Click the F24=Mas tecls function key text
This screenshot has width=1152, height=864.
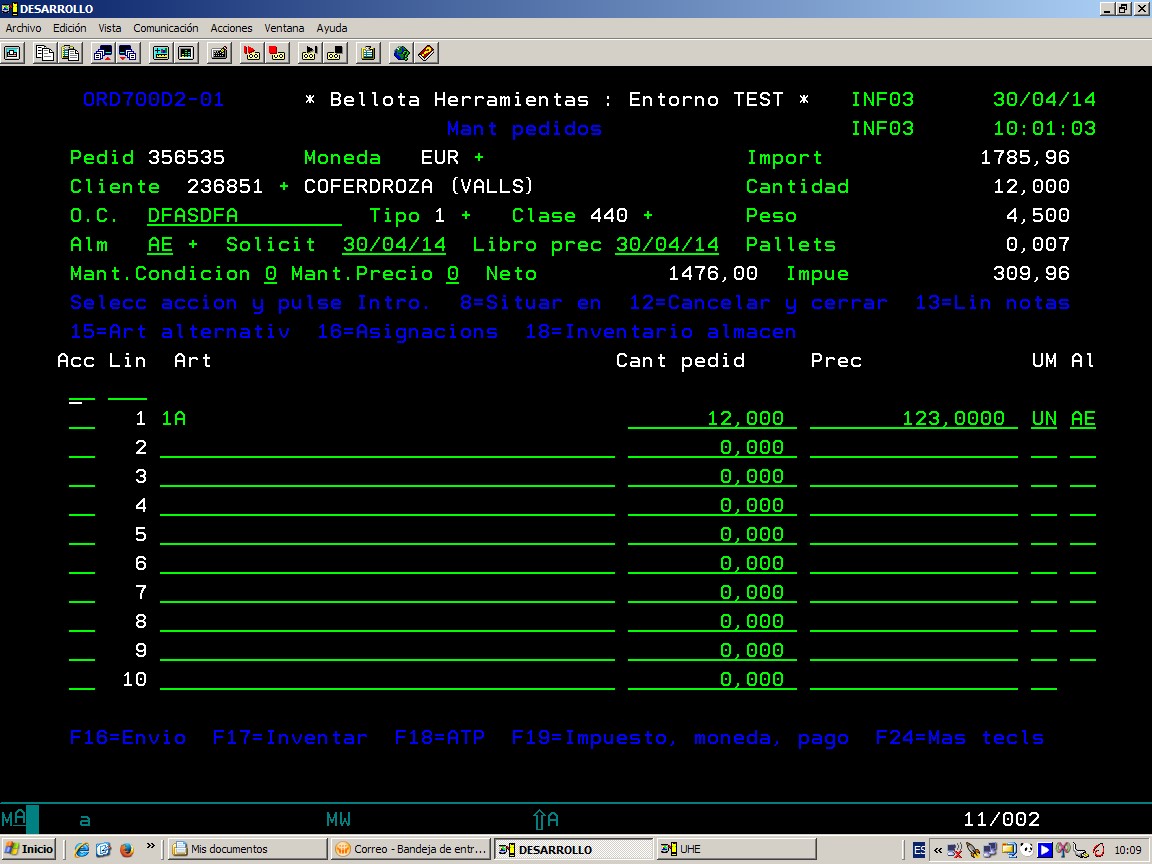[x=959, y=738]
